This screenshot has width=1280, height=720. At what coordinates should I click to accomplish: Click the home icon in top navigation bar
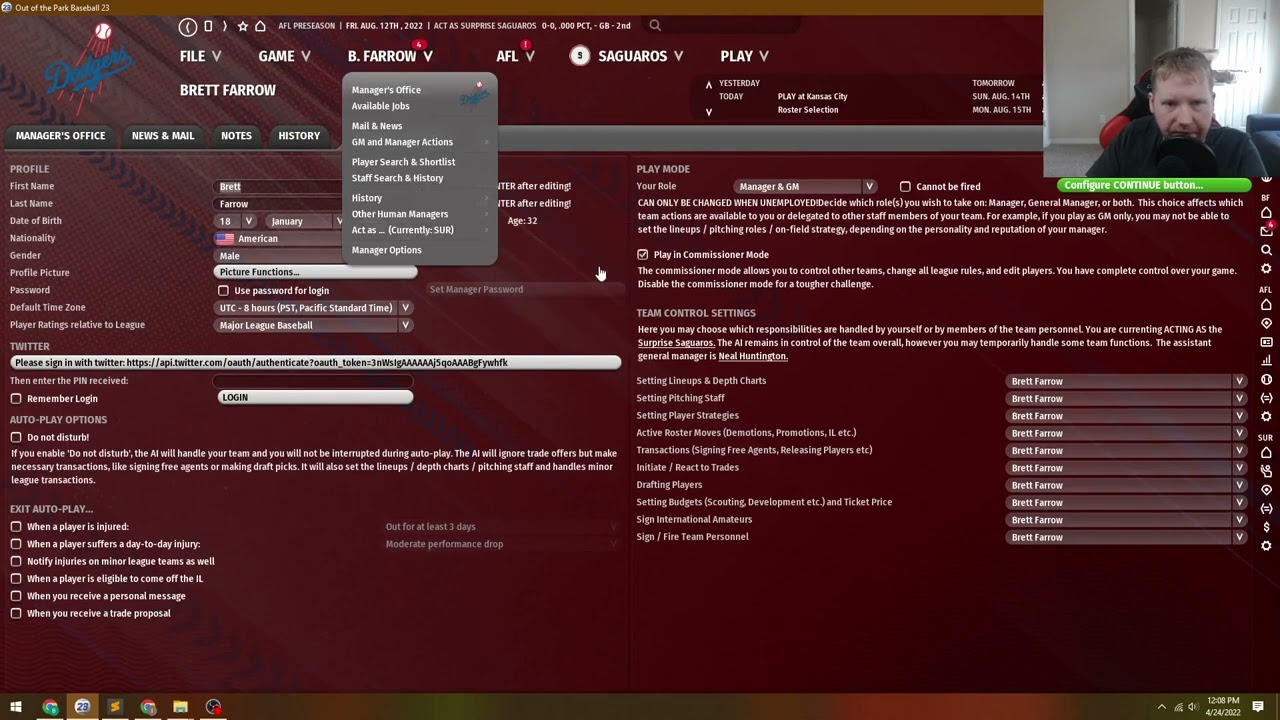coord(260,26)
